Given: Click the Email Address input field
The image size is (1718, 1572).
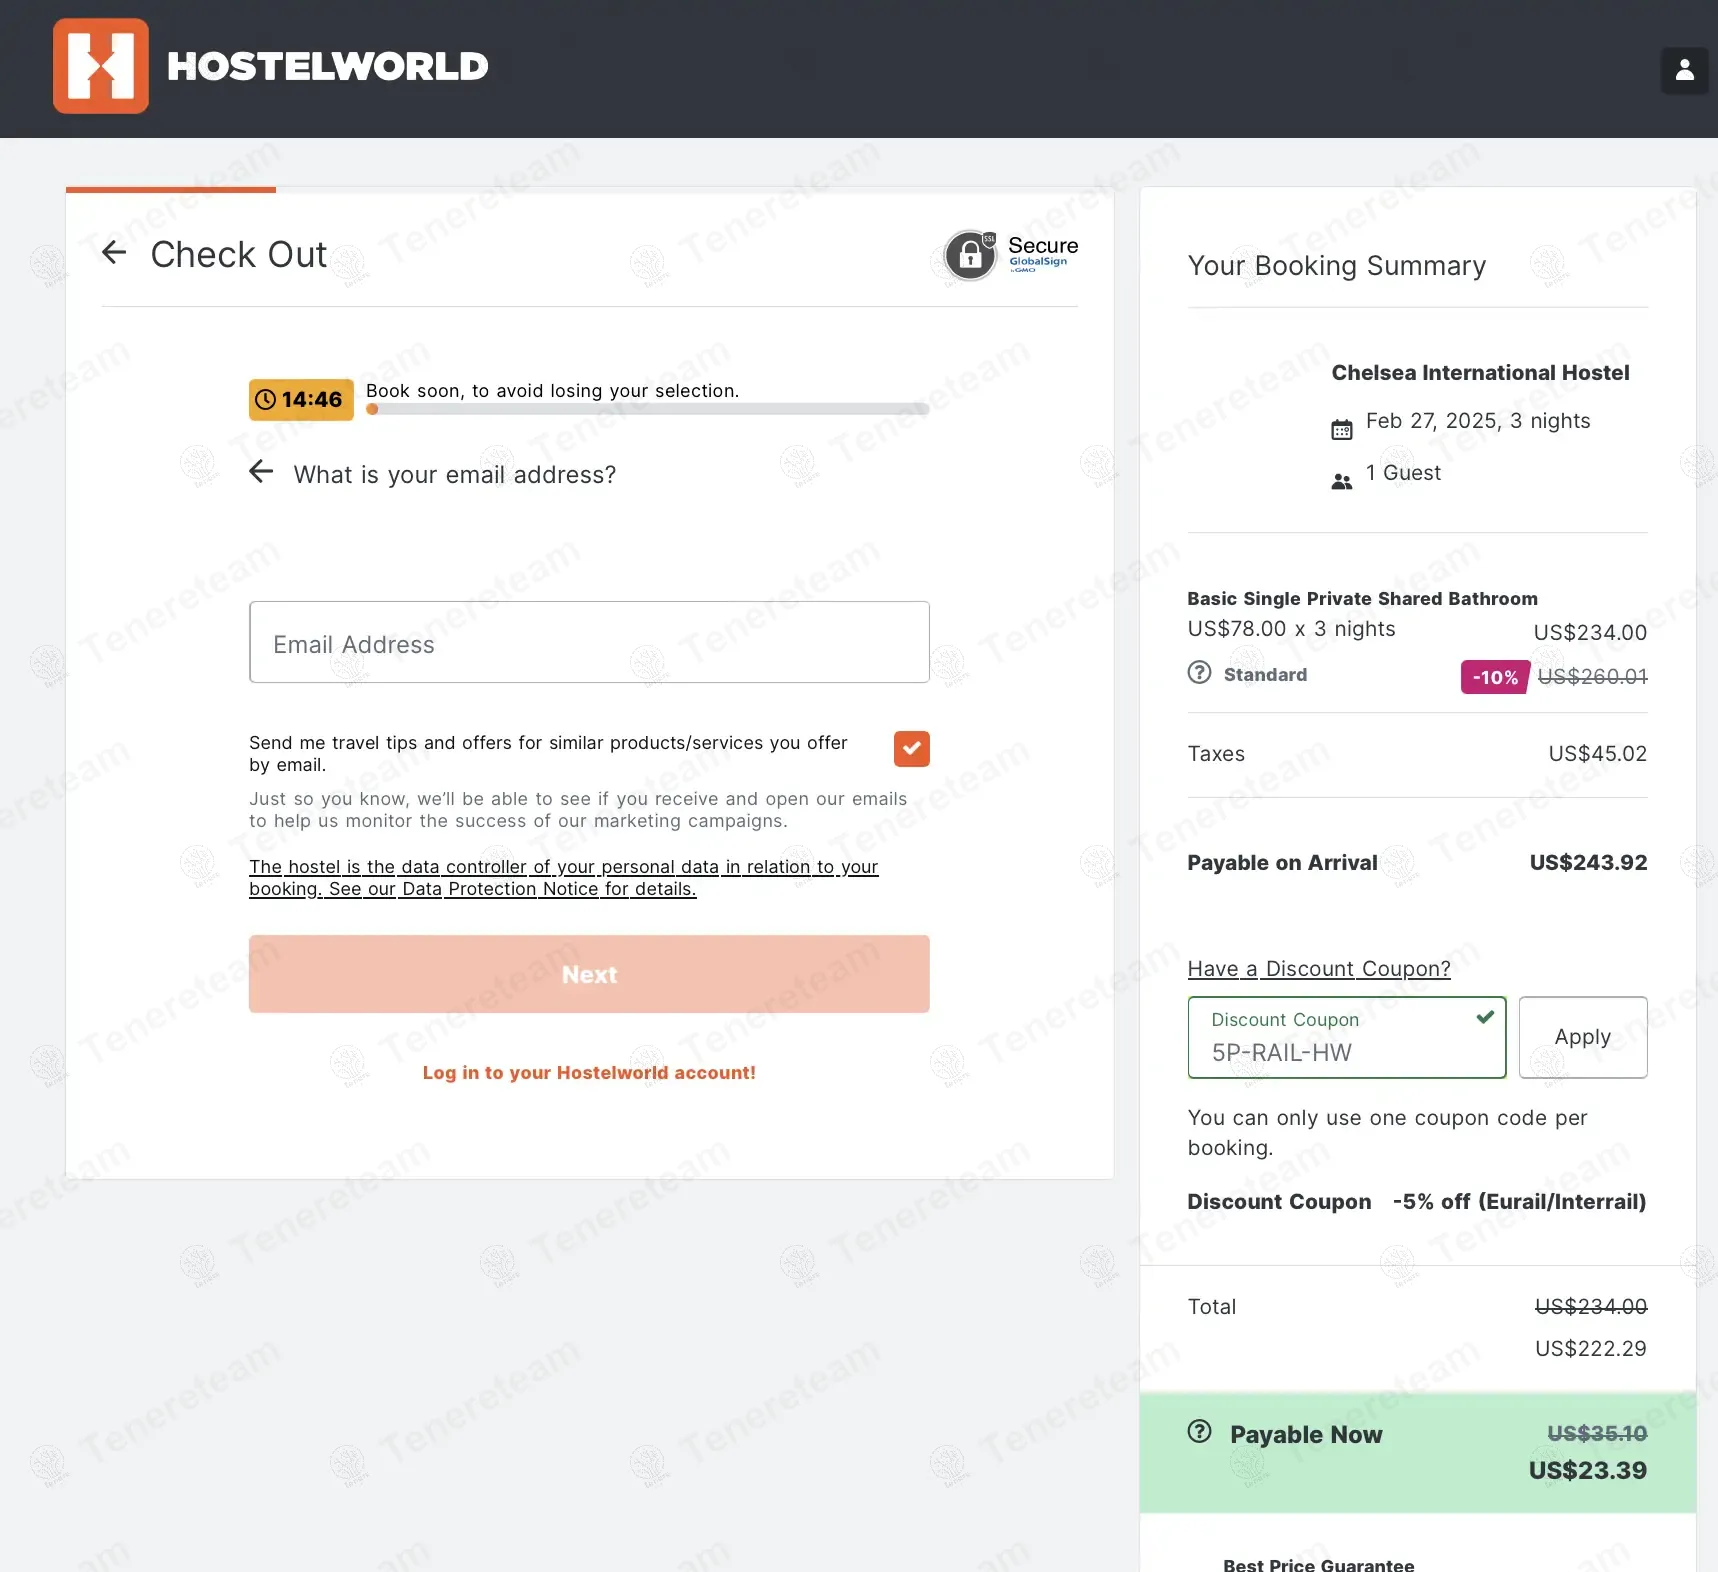Looking at the screenshot, I should coord(589,643).
